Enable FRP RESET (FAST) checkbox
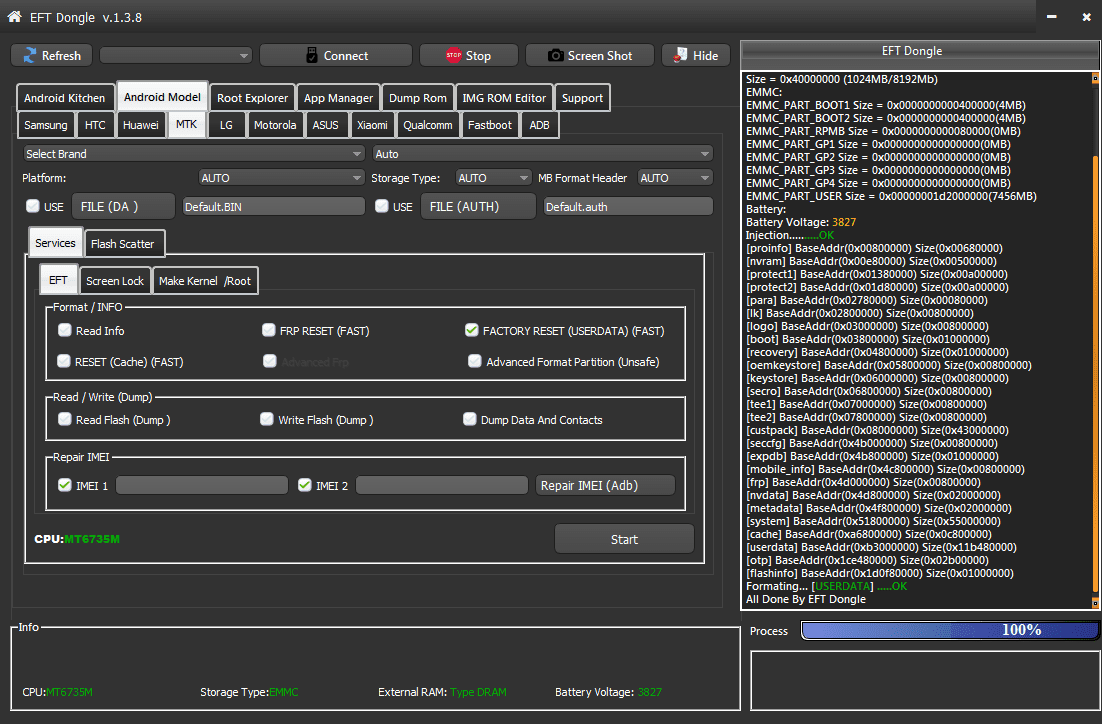Screen dimensions: 1102x724 click(x=268, y=330)
